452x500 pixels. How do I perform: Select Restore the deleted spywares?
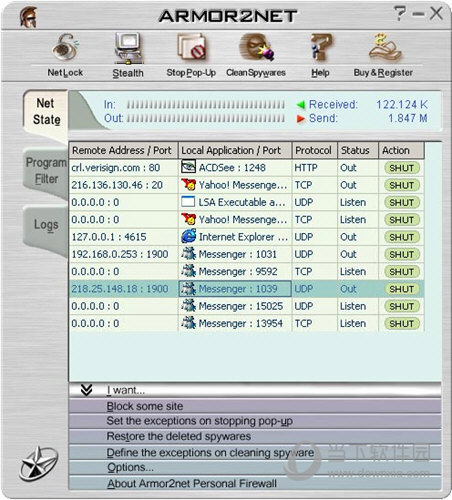(x=255, y=437)
